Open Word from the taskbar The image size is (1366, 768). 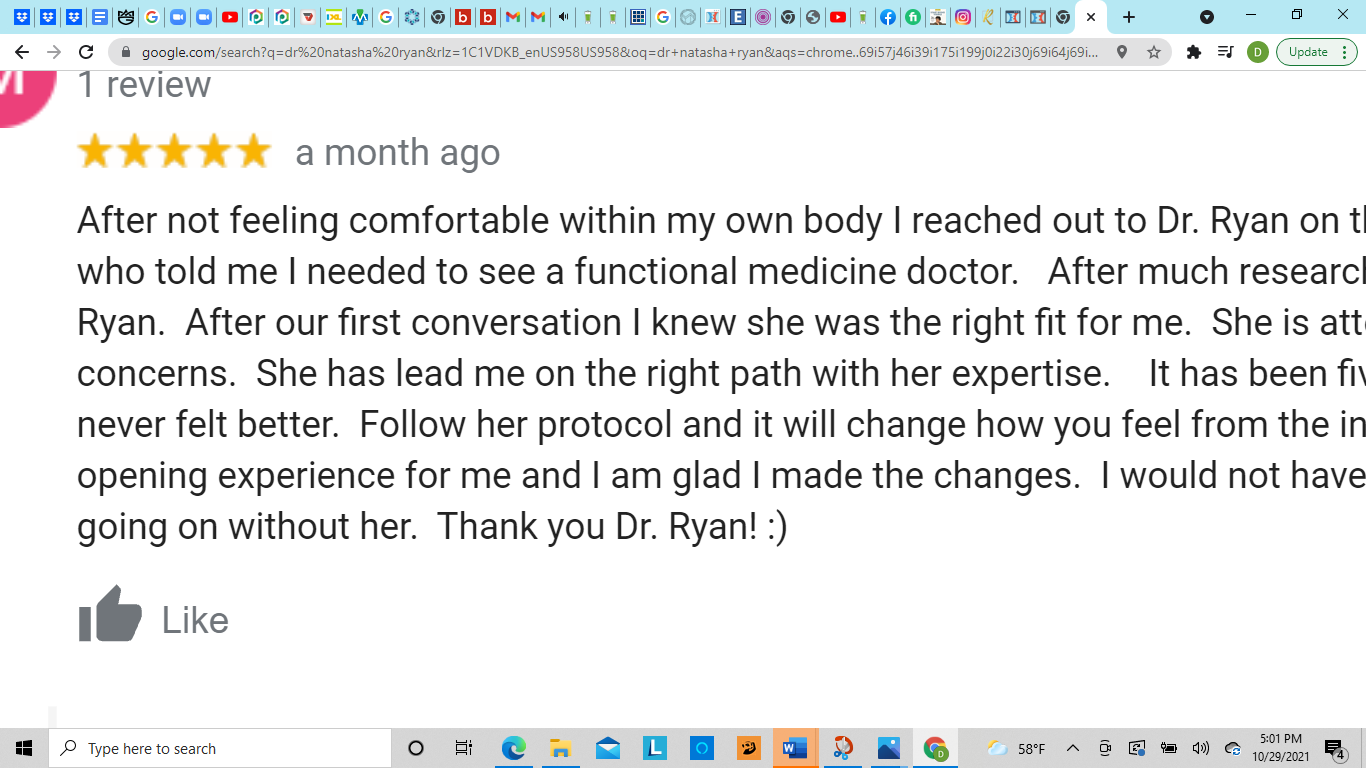[x=795, y=748]
